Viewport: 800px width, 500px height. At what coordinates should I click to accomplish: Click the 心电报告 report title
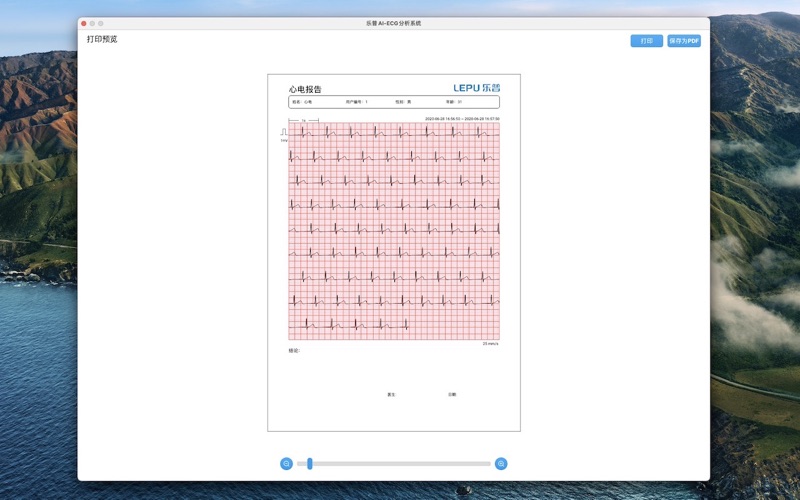pos(305,89)
